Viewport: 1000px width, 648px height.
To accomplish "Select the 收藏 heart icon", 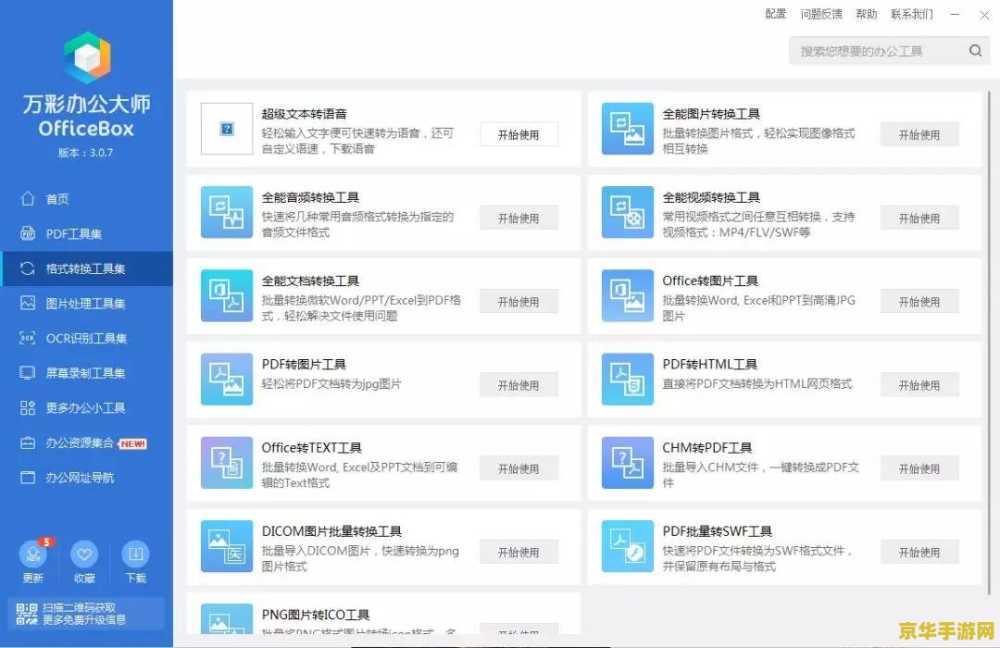I will click(84, 555).
